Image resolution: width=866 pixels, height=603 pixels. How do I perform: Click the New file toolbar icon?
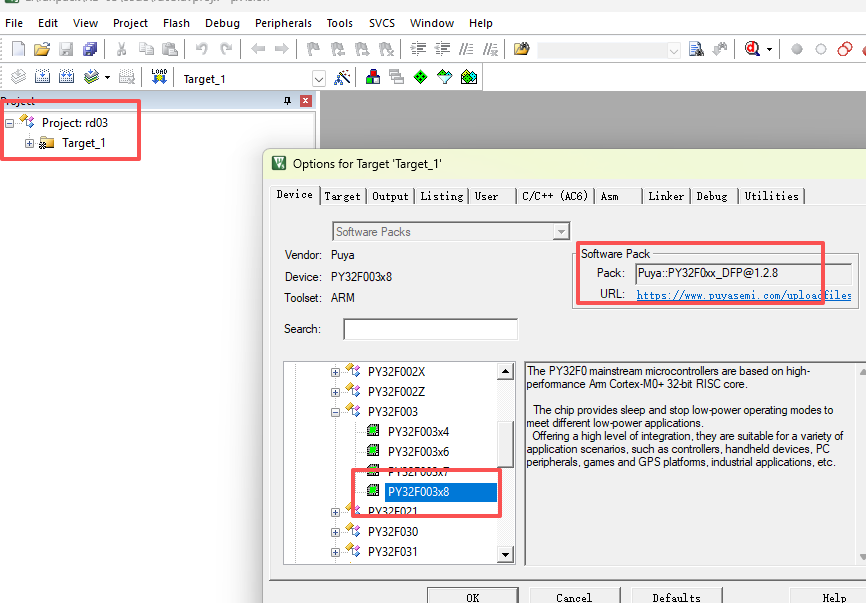pos(18,49)
